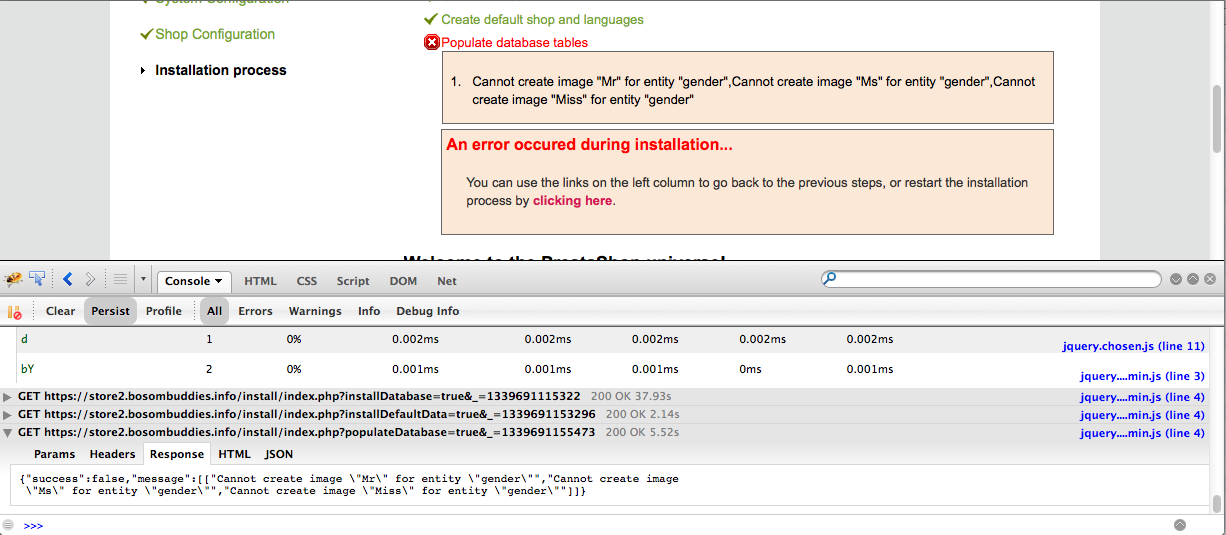Click the green checkmark beside Shop Configuration
Screen dimensions: 1226x535
(147, 33)
